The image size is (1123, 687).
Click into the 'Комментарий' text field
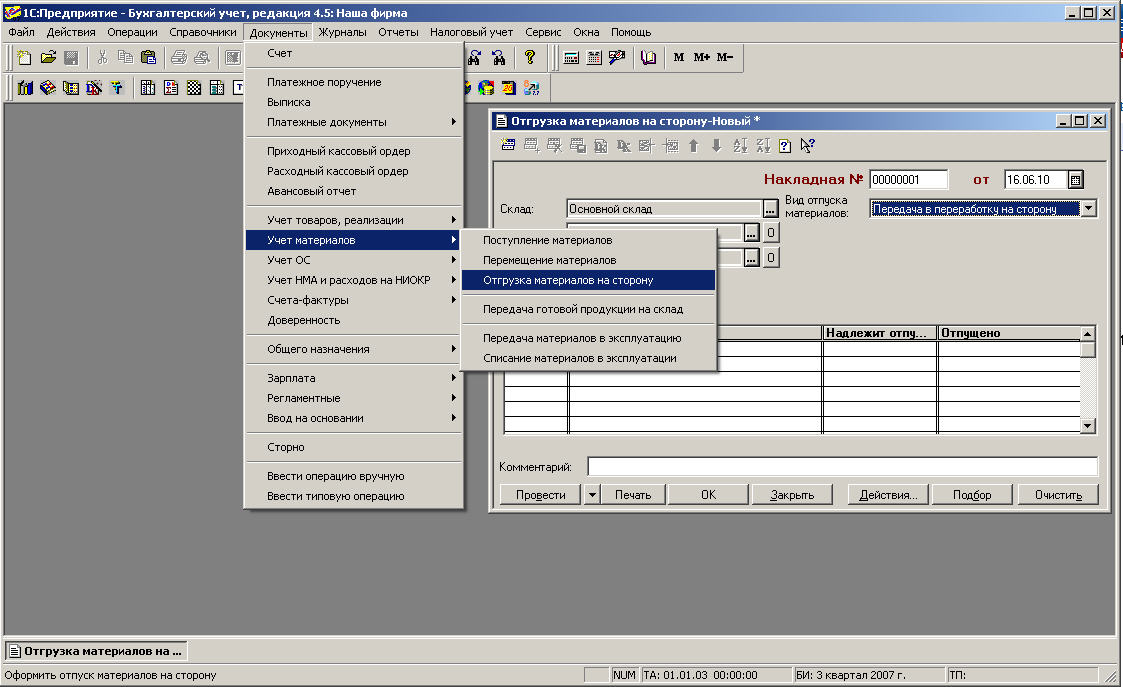tap(842, 467)
